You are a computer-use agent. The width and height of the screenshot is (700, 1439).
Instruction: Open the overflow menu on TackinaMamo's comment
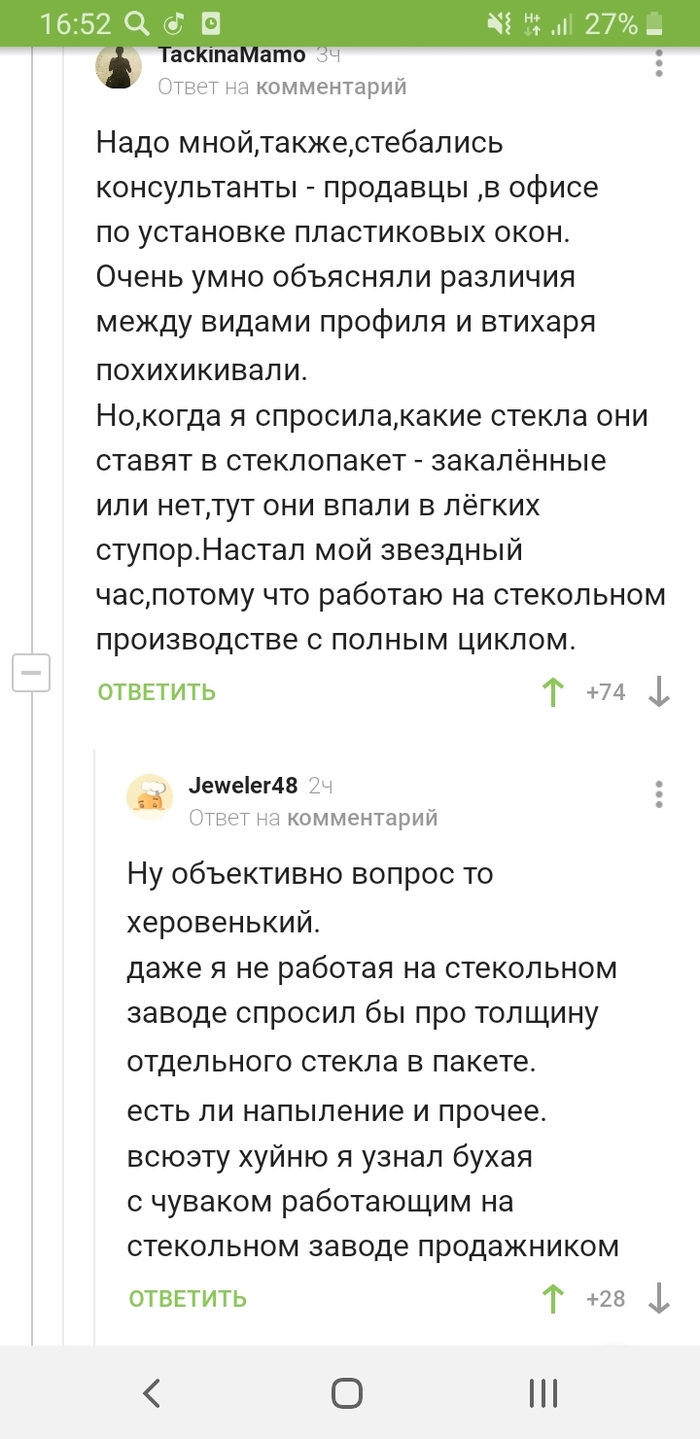[659, 65]
